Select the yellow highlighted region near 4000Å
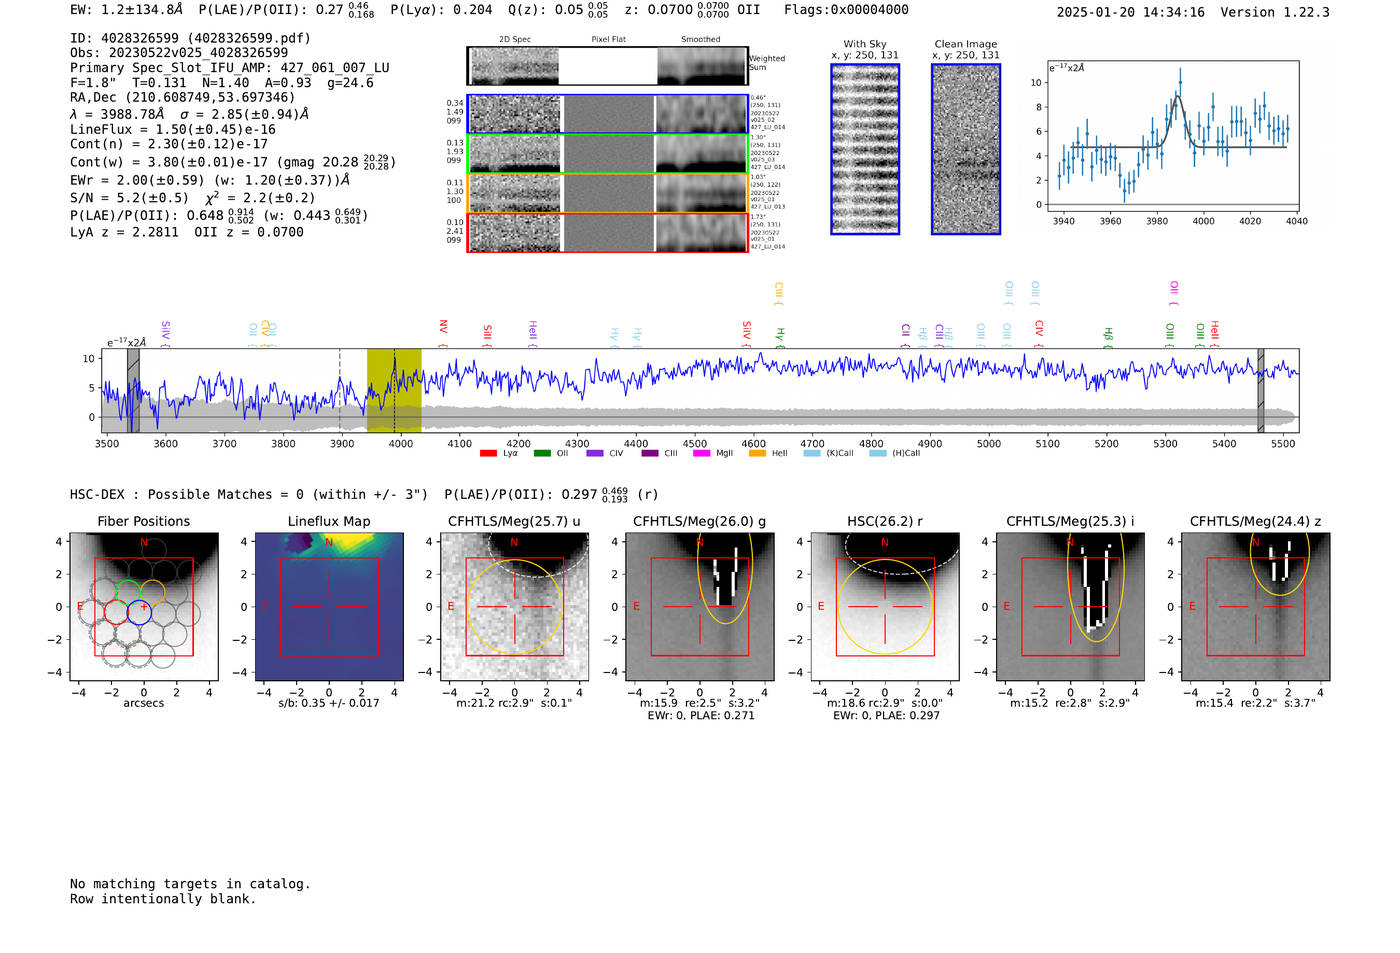 pos(394,390)
